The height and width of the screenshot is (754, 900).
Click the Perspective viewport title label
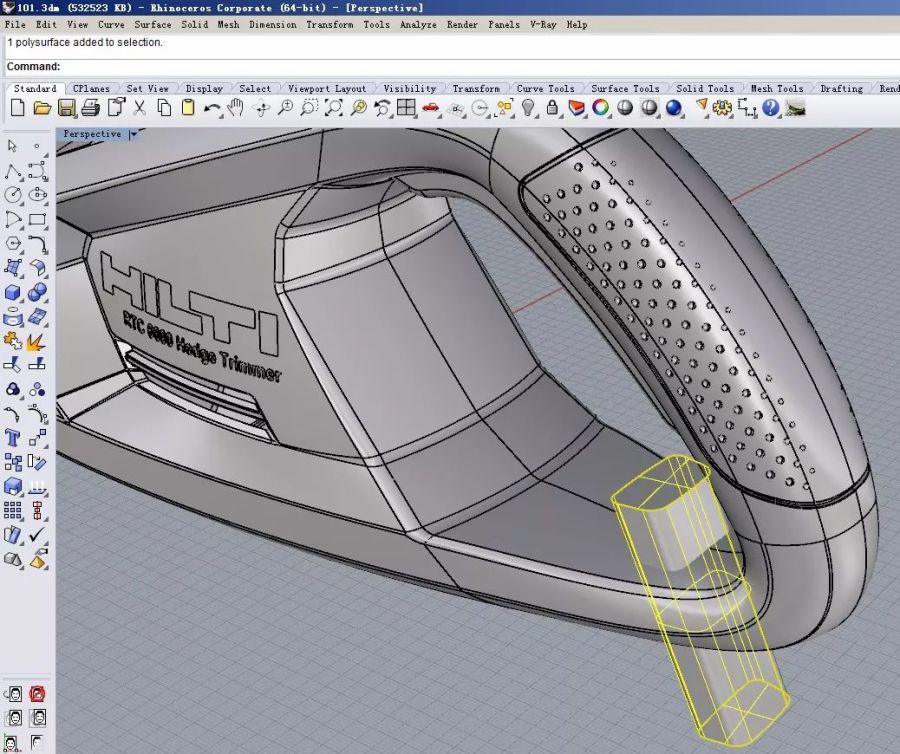click(92, 134)
